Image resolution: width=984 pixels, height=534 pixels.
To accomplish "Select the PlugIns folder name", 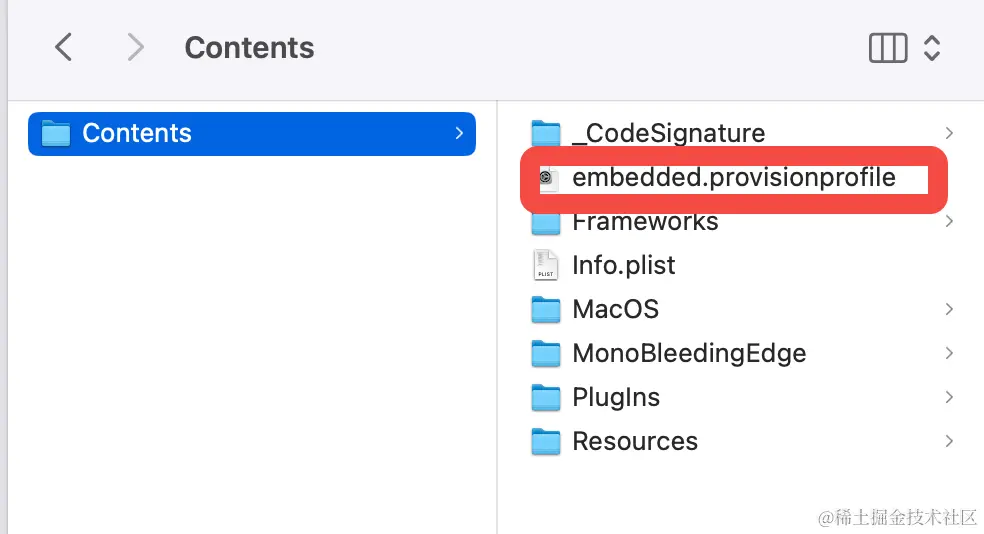I will pyautogui.click(x=616, y=398).
